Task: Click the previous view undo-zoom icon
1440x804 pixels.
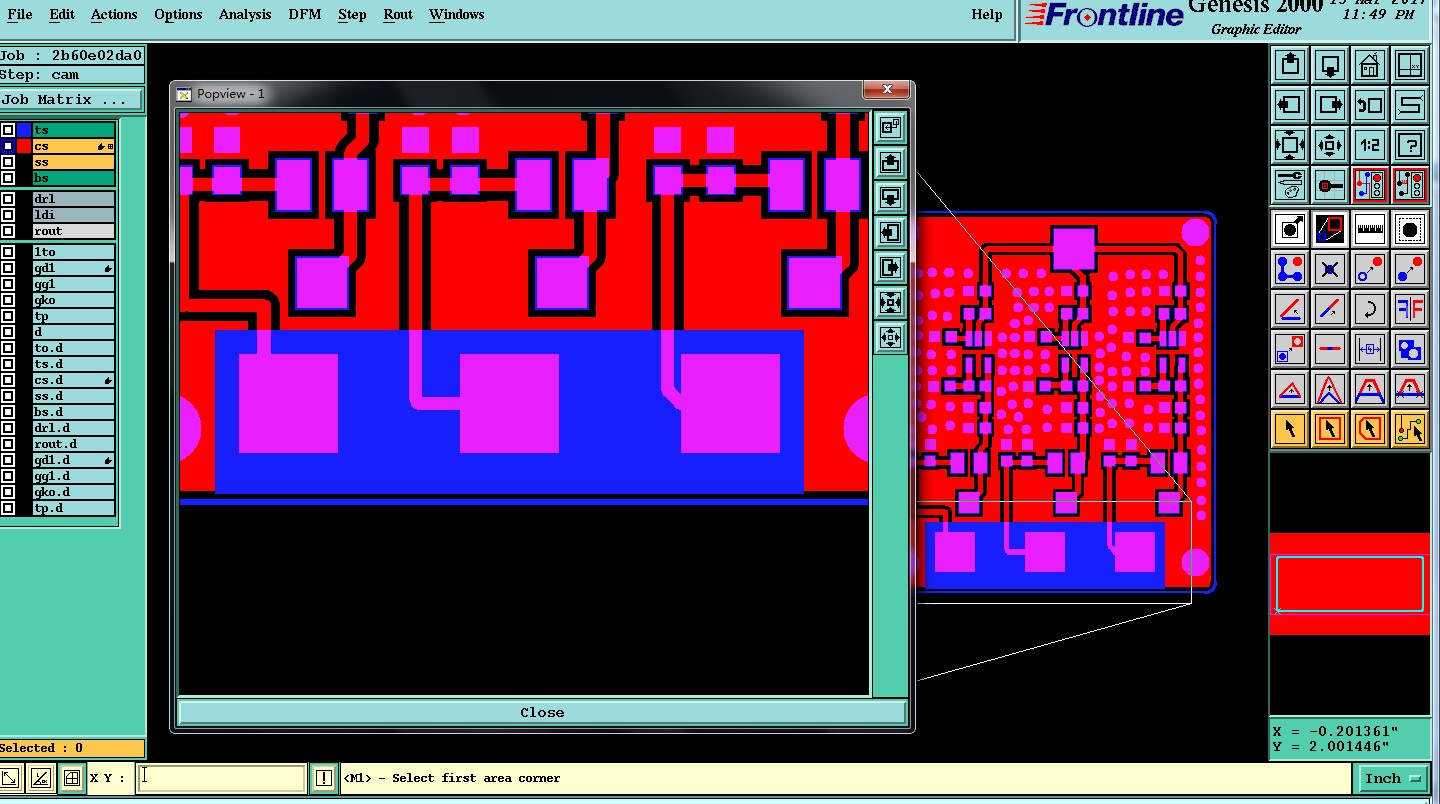Action: point(1370,105)
